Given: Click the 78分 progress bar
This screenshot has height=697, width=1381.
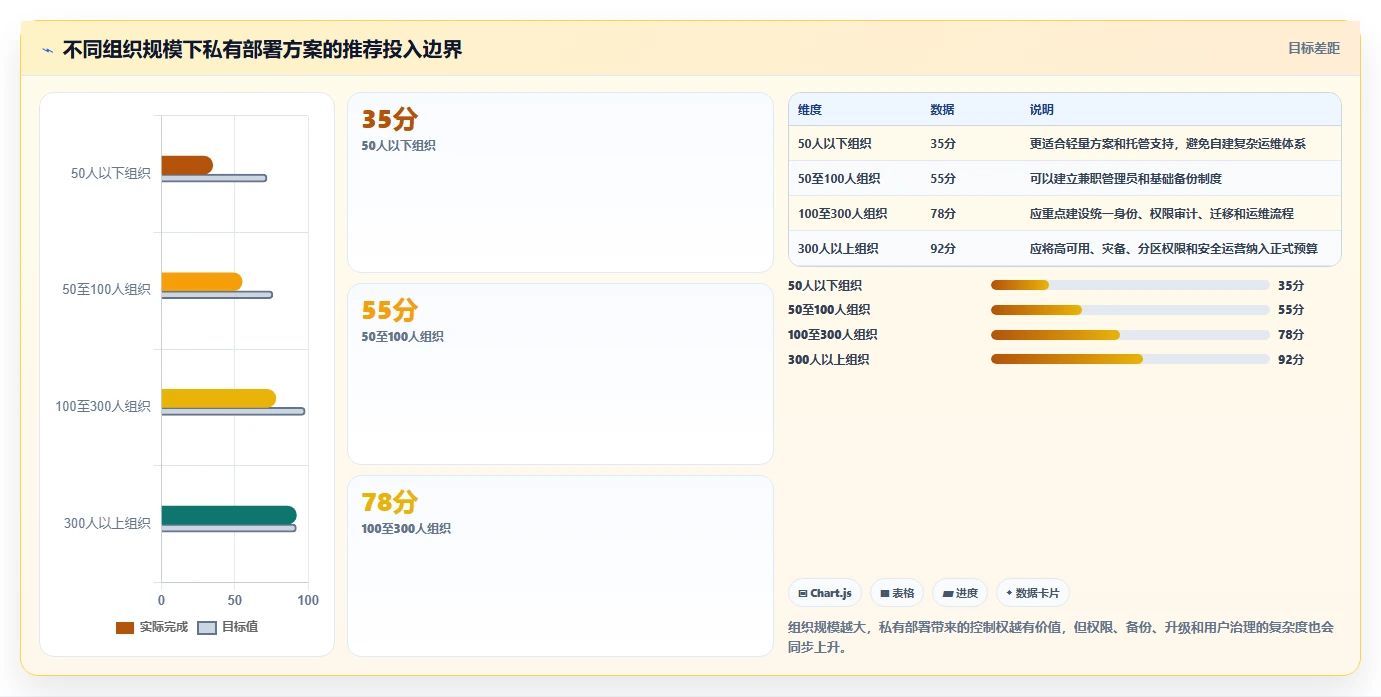Looking at the screenshot, I should (1130, 335).
